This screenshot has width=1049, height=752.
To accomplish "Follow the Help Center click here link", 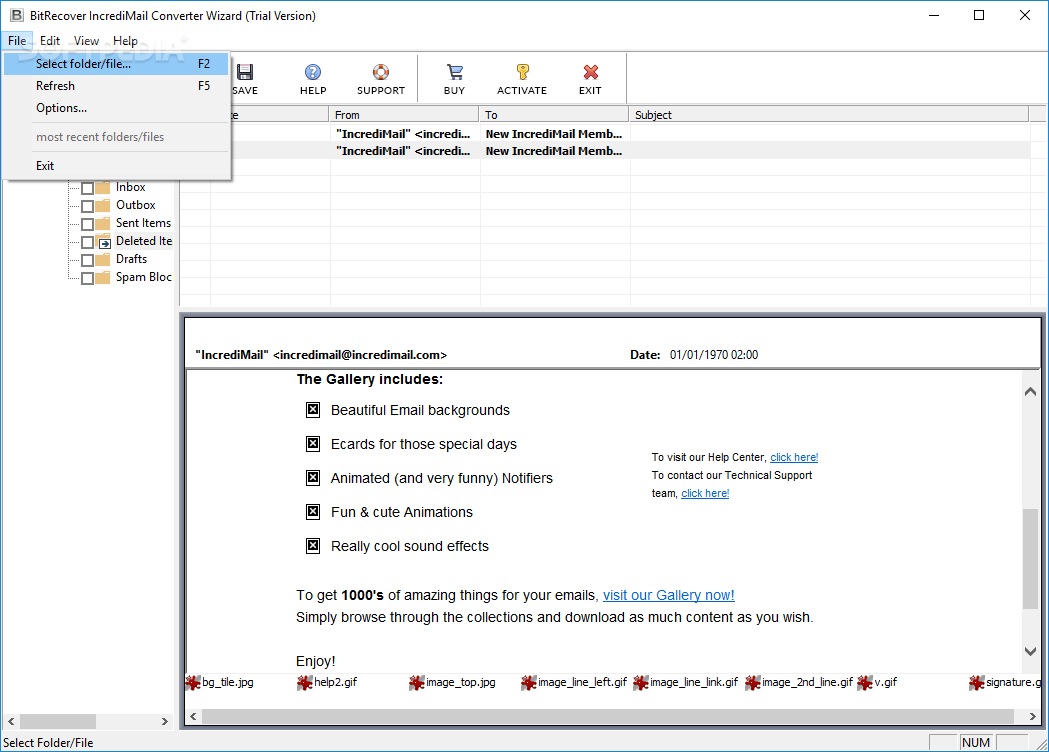I will [794, 457].
